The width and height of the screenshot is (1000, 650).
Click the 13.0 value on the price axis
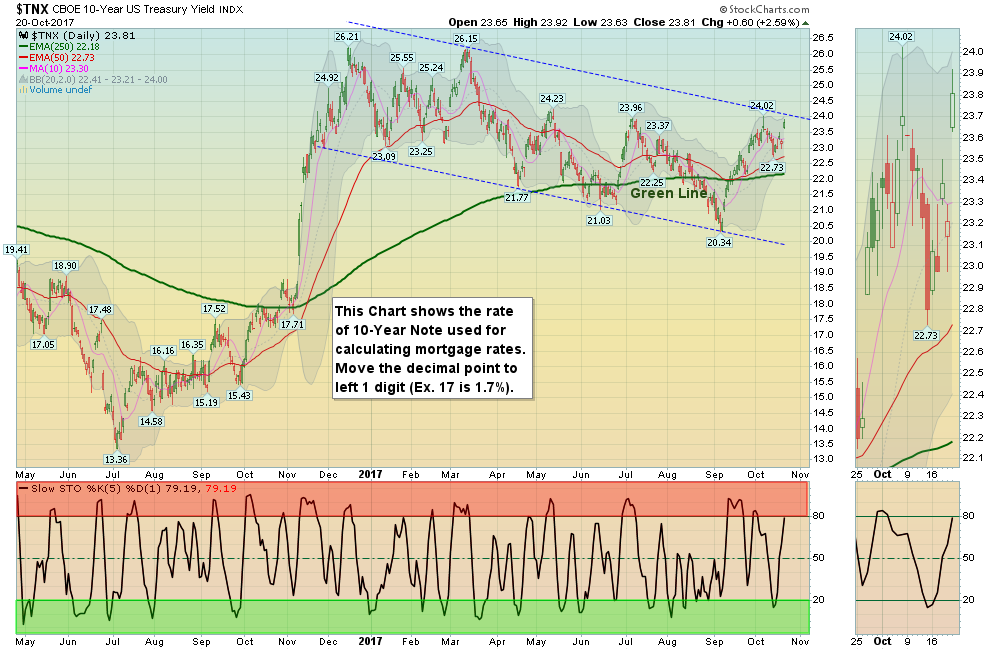click(x=823, y=459)
